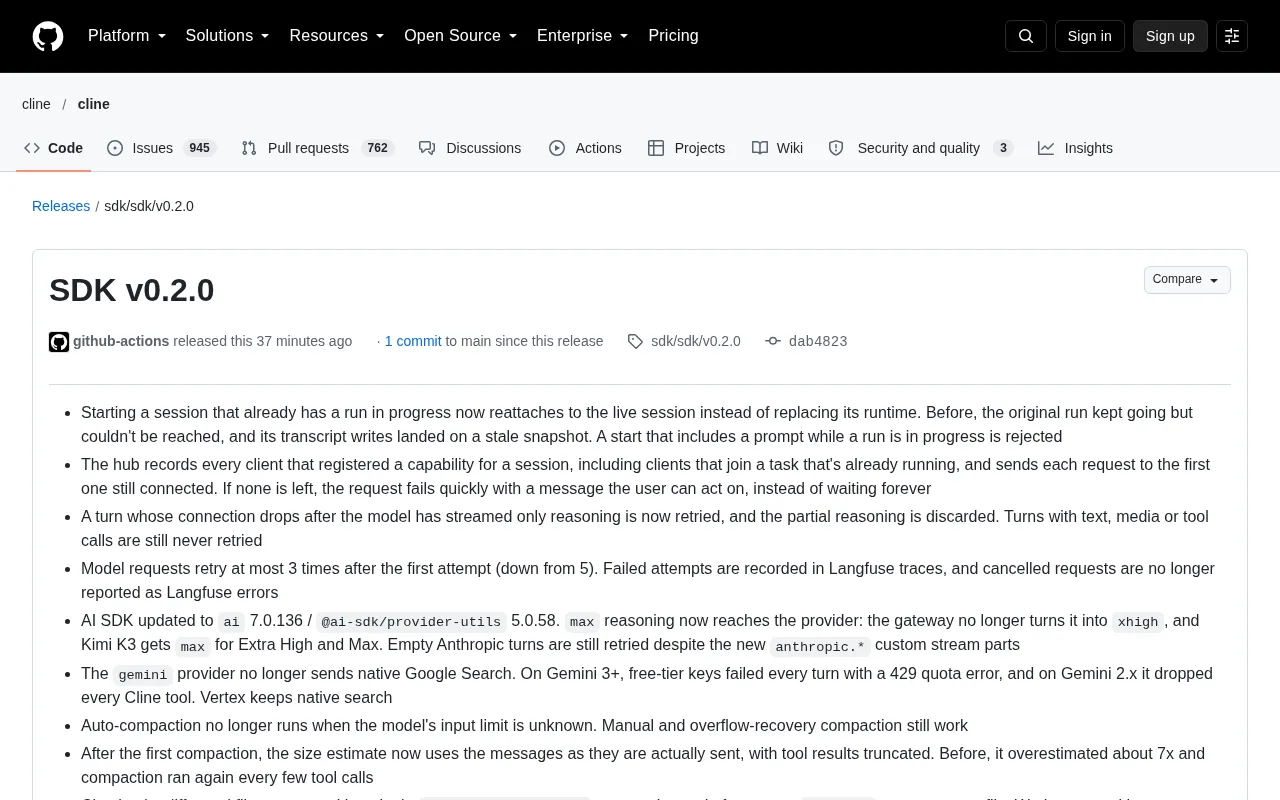Open the appearance settings icon button
This screenshot has height=800, width=1280.
click(1232, 36)
